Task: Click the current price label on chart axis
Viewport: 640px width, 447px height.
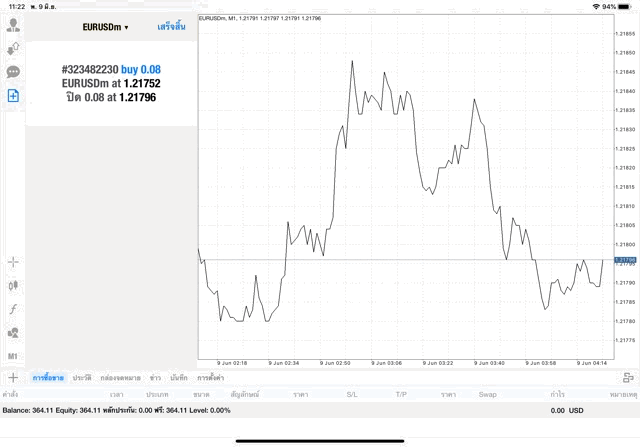Action: point(625,260)
